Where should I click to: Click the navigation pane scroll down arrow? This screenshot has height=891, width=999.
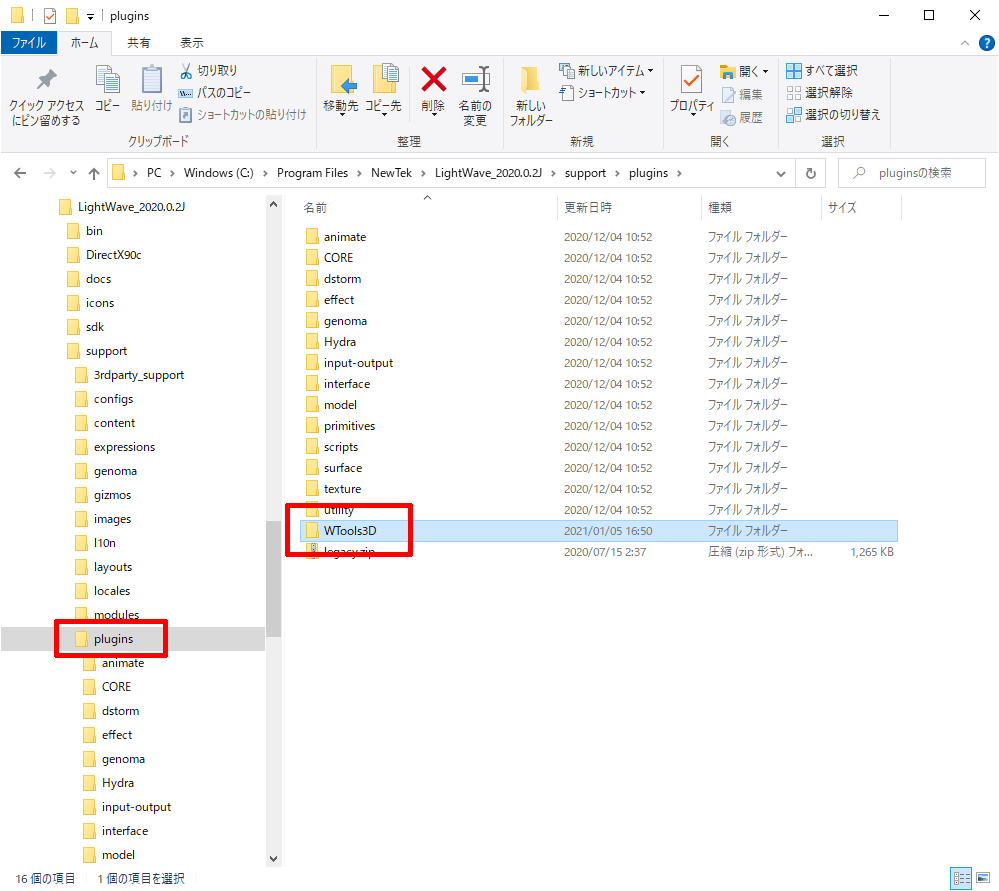click(273, 858)
